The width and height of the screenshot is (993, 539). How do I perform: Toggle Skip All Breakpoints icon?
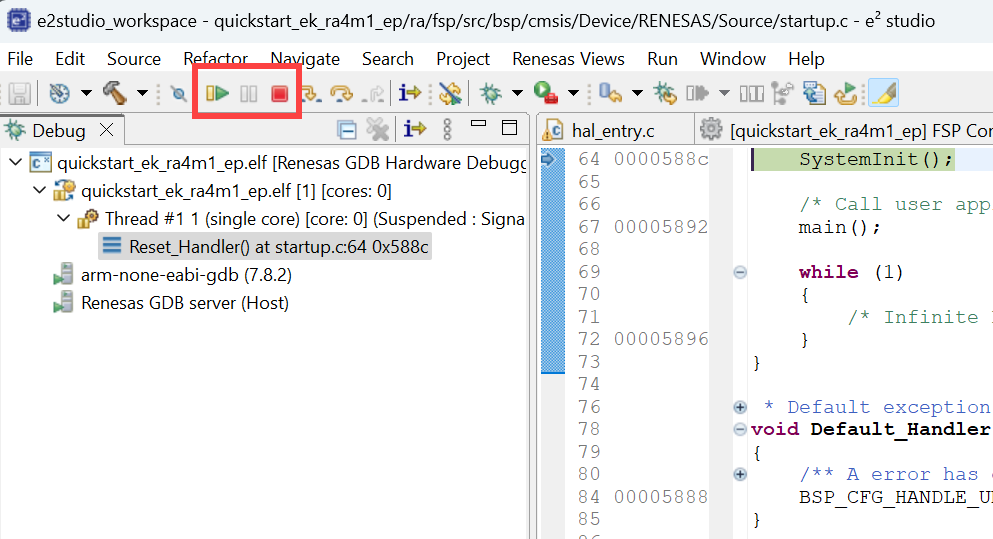(x=179, y=94)
